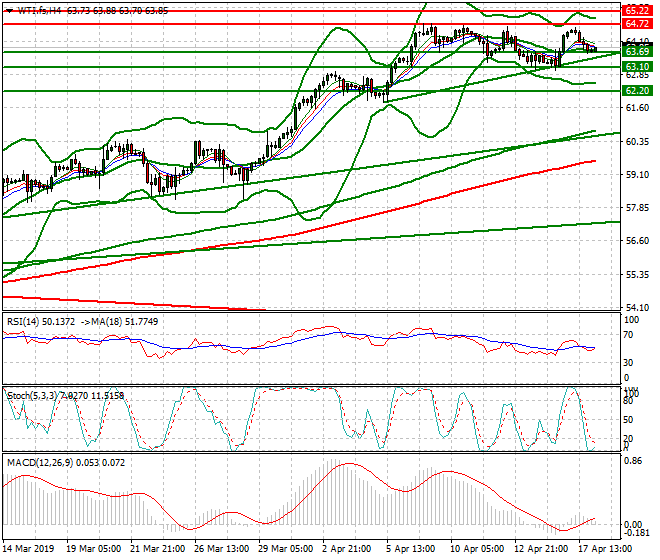This screenshot has width=660, height=560.
Task: Click the MACD scale value 0.86
Action: [x=633, y=461]
